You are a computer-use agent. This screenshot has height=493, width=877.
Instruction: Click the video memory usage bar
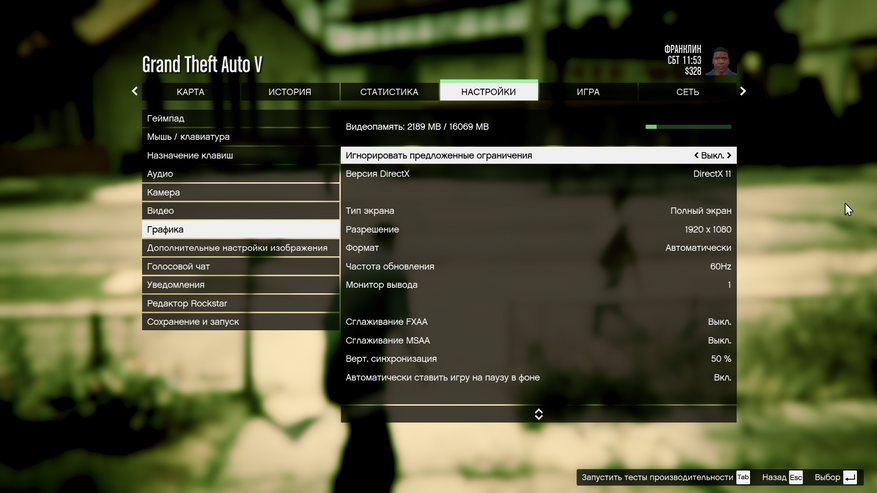pos(688,127)
